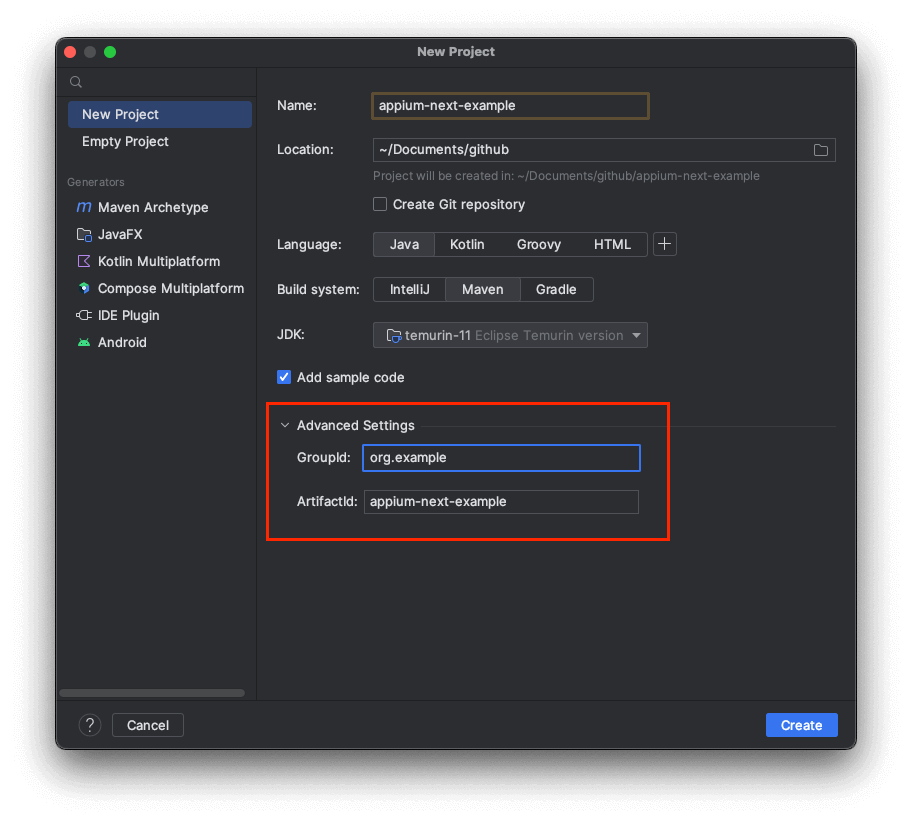The height and width of the screenshot is (823, 912).
Task: Disable Add sample code
Action: tap(283, 377)
